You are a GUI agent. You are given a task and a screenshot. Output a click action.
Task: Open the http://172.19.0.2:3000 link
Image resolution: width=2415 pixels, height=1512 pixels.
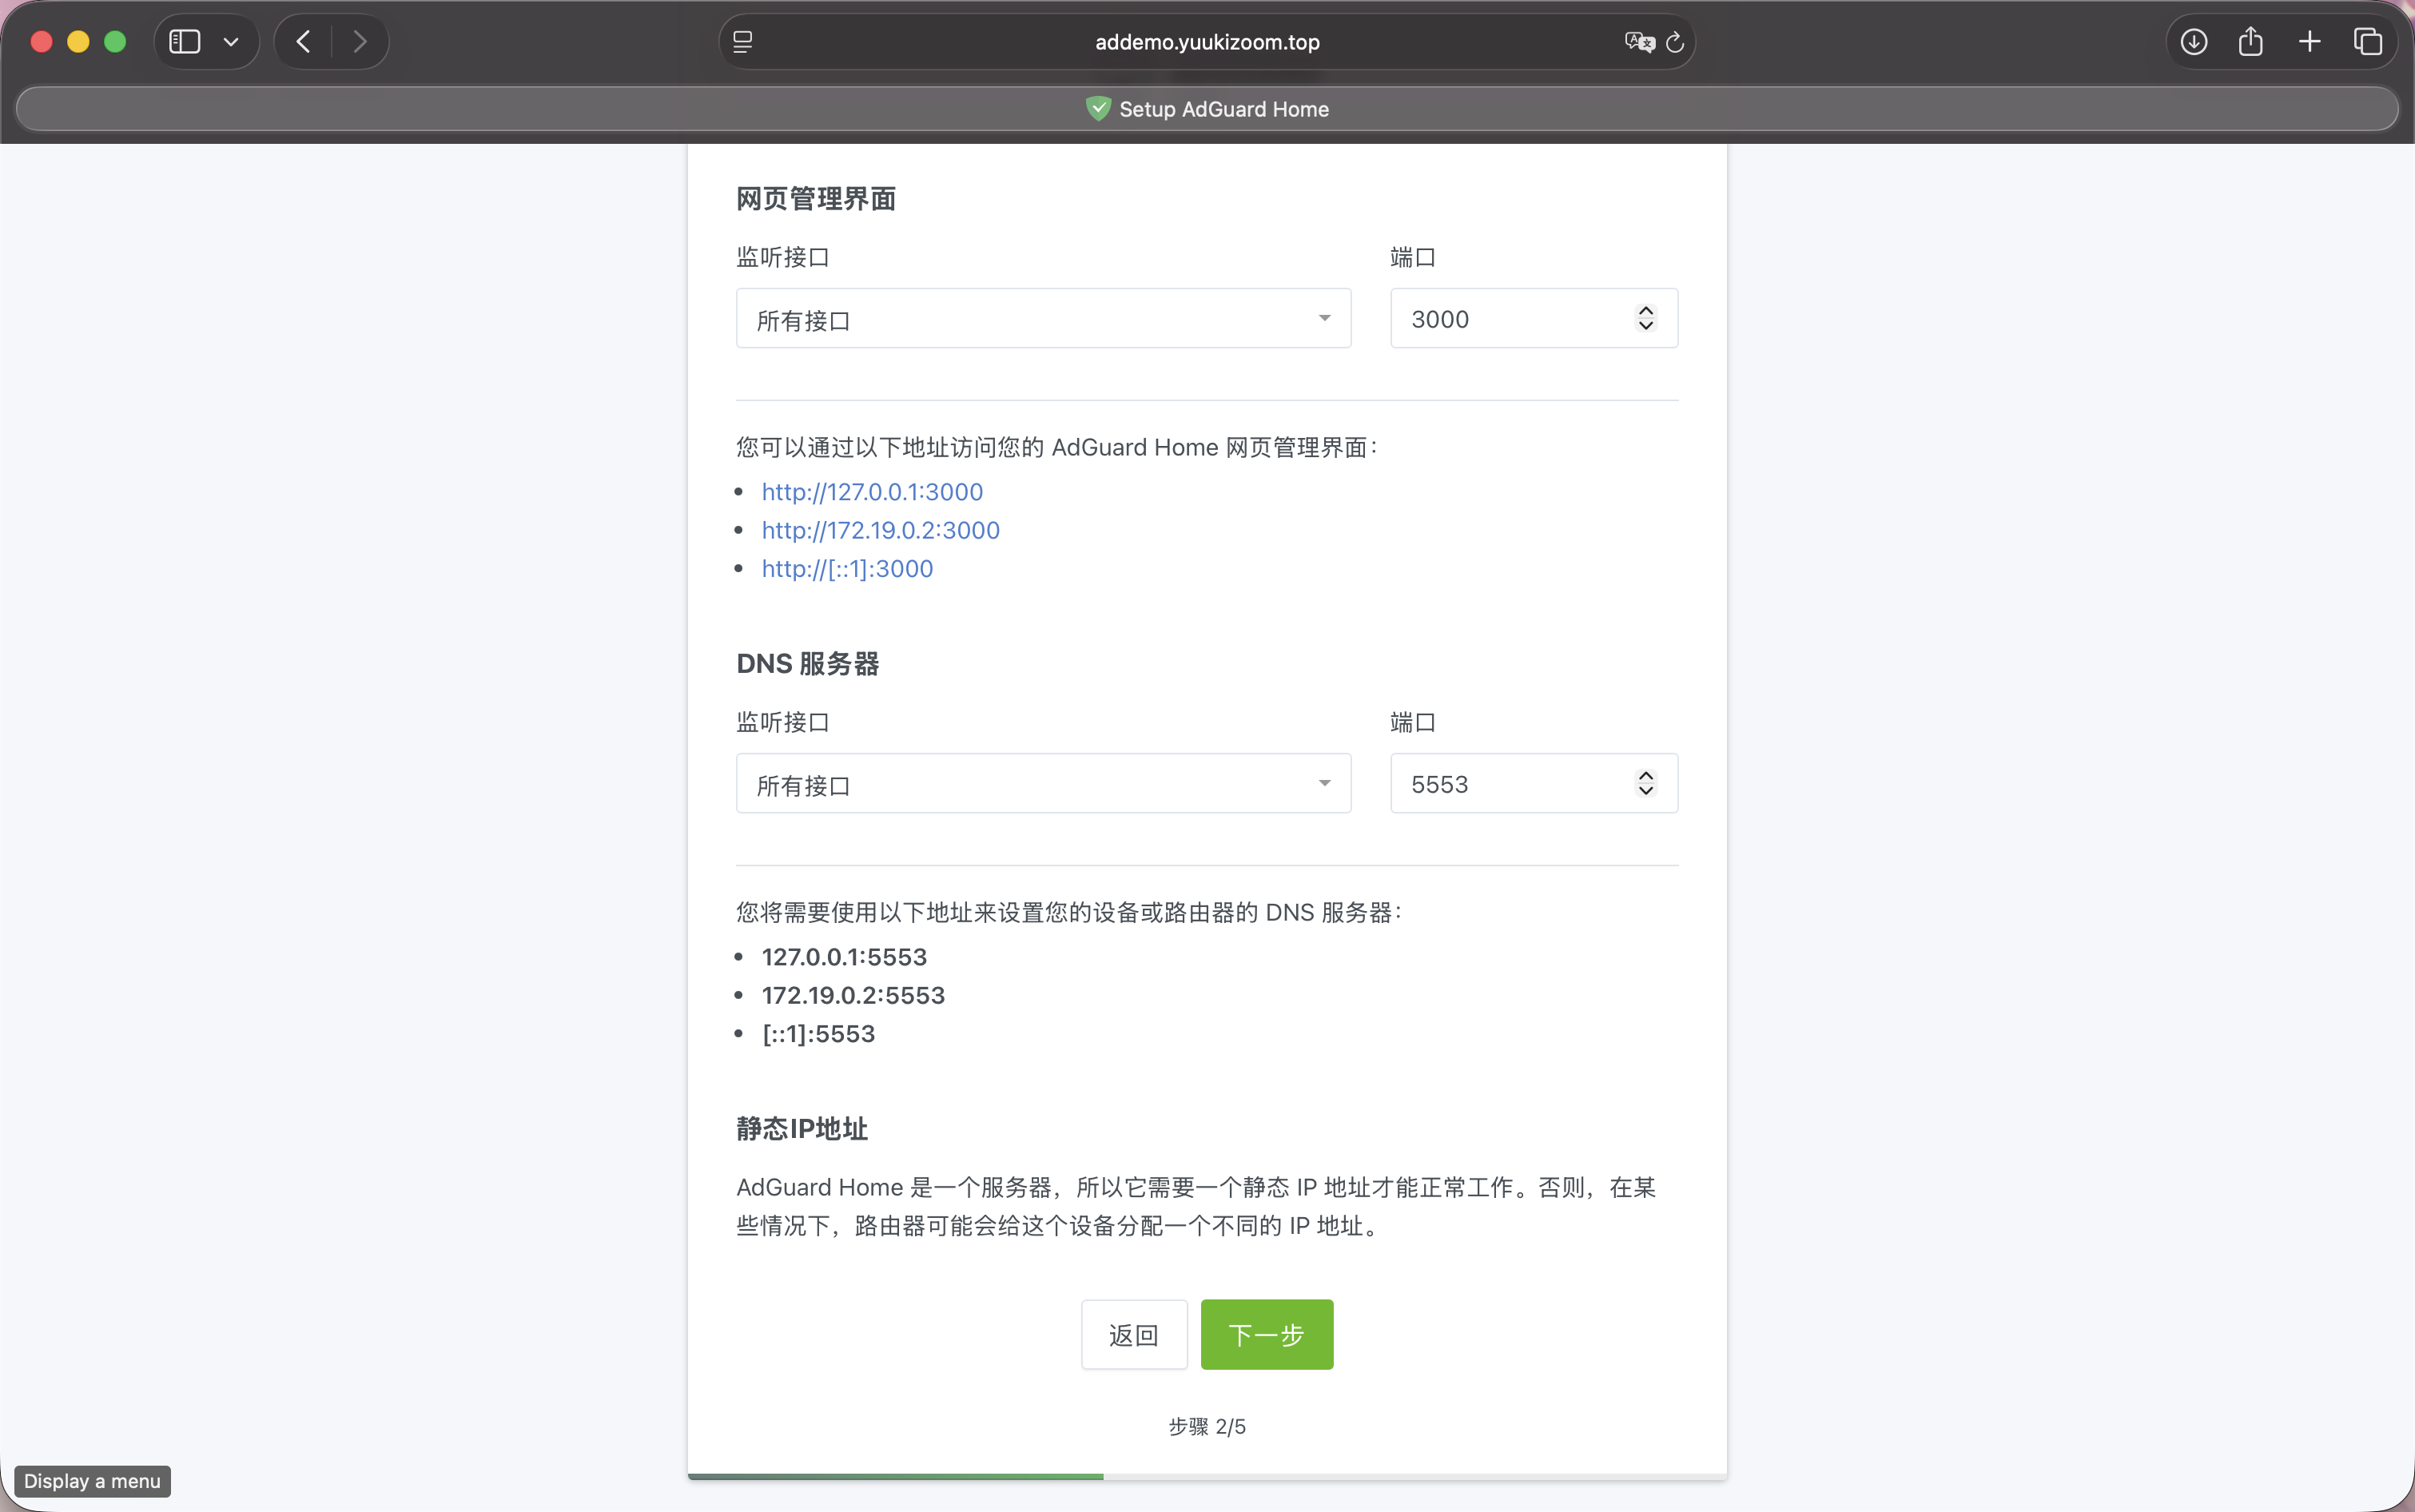click(880, 530)
